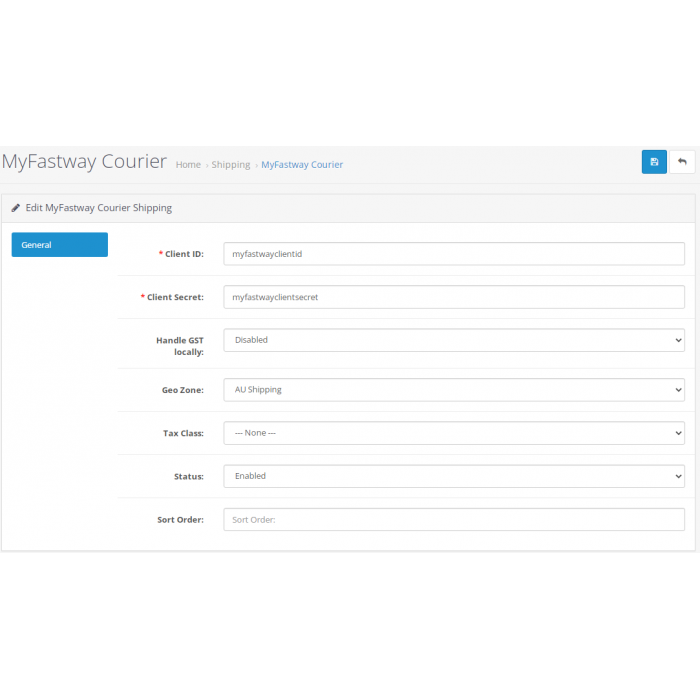Click the back arrow cancel icon

[682, 162]
